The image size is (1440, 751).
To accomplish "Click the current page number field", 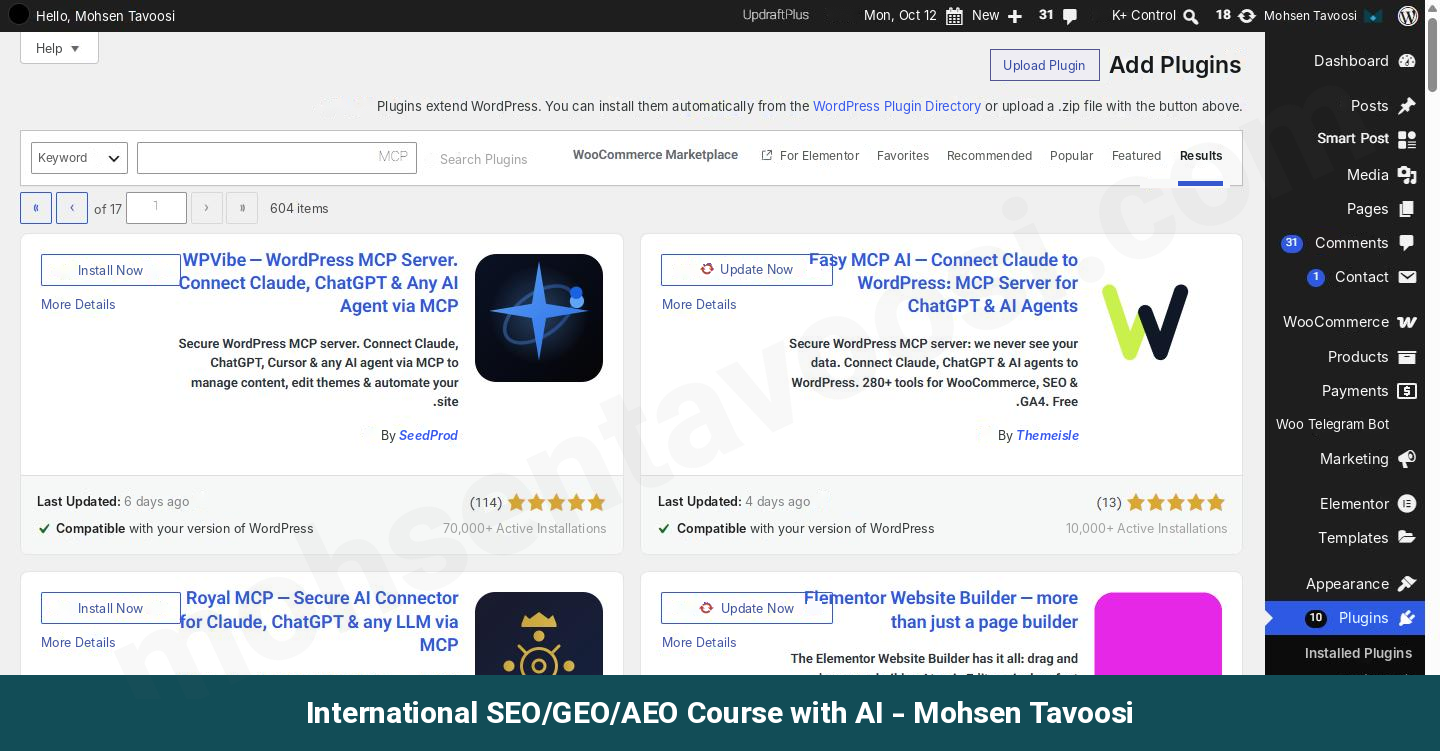I will [156, 208].
